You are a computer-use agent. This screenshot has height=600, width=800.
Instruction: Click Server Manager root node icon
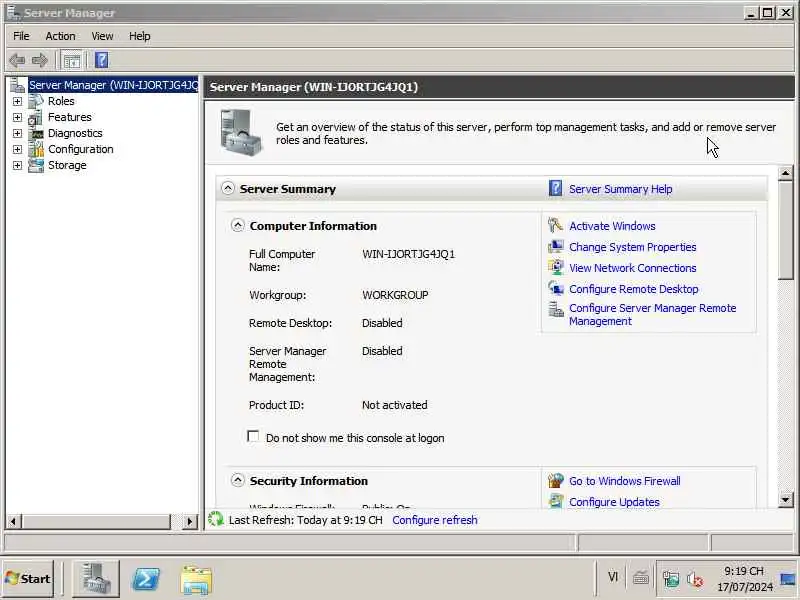17,85
